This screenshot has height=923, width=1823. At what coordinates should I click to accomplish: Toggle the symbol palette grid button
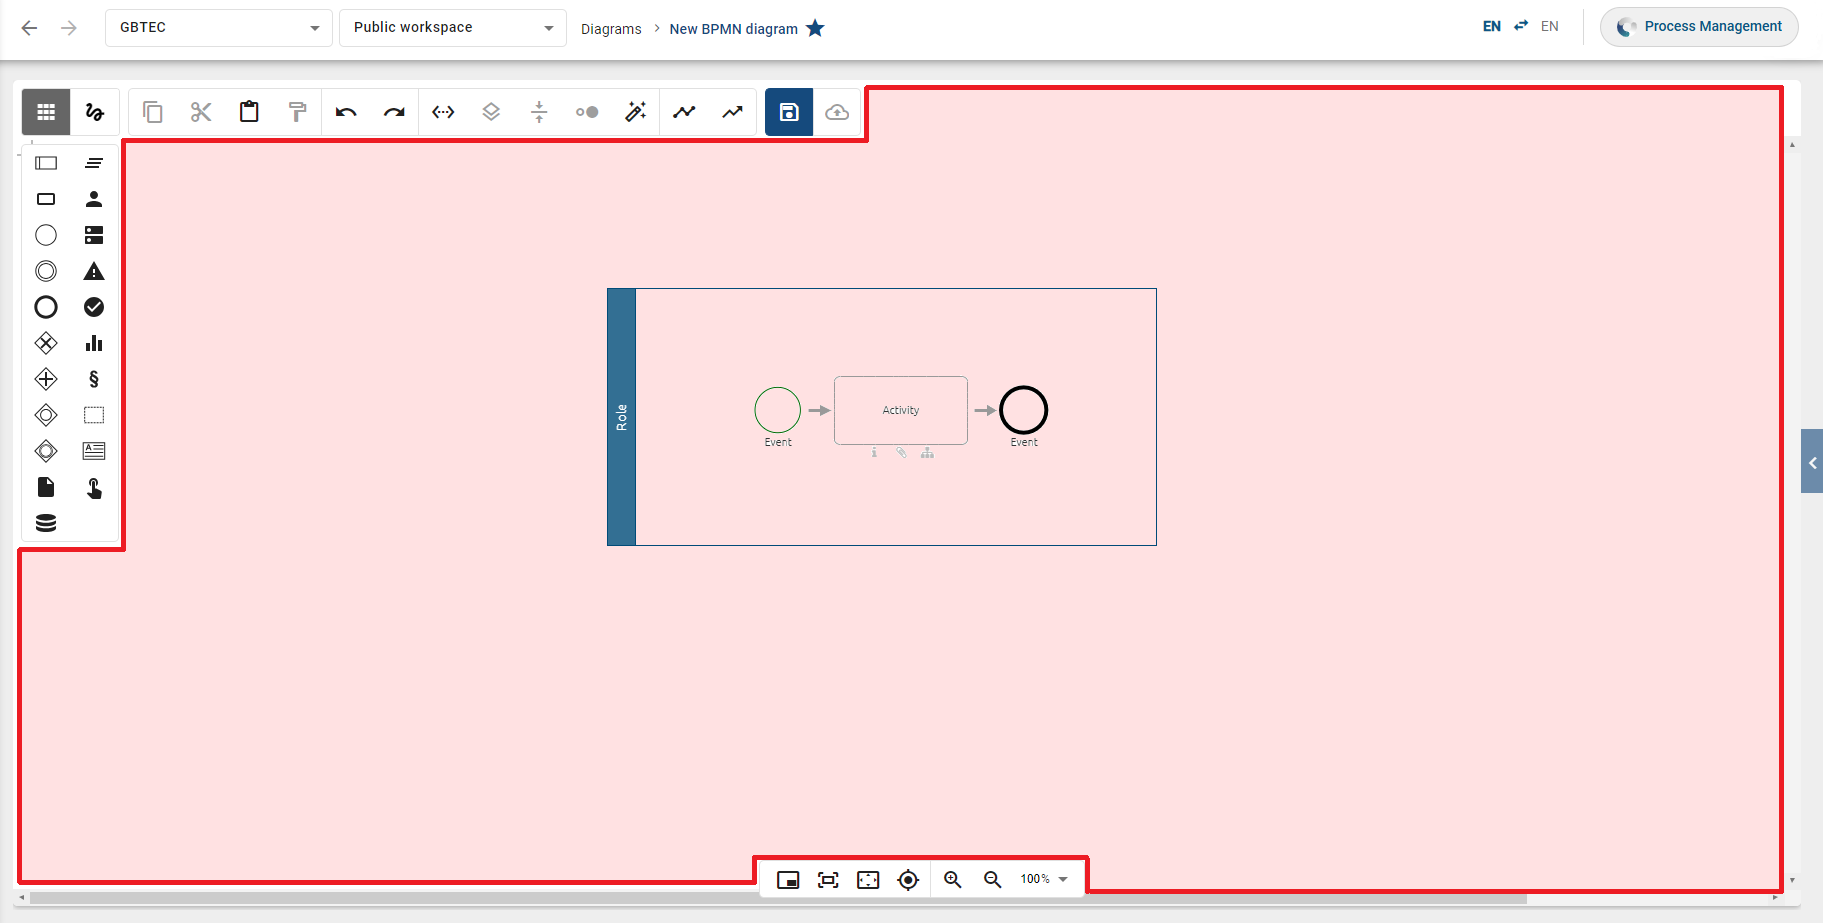coord(46,112)
